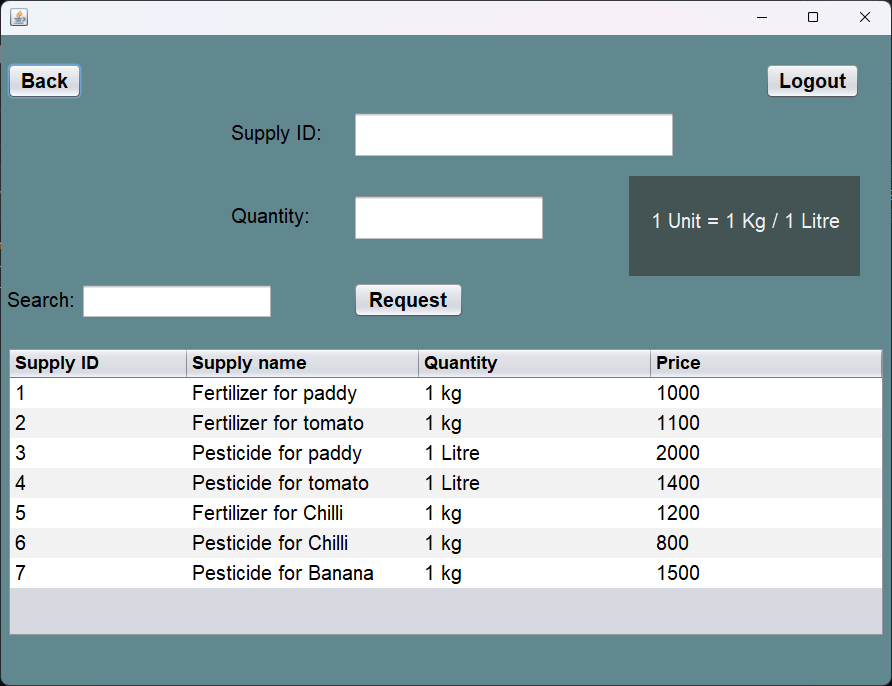The width and height of the screenshot is (892, 686).
Task: Select the Pesticide for Banana row
Action: [x=300, y=573]
